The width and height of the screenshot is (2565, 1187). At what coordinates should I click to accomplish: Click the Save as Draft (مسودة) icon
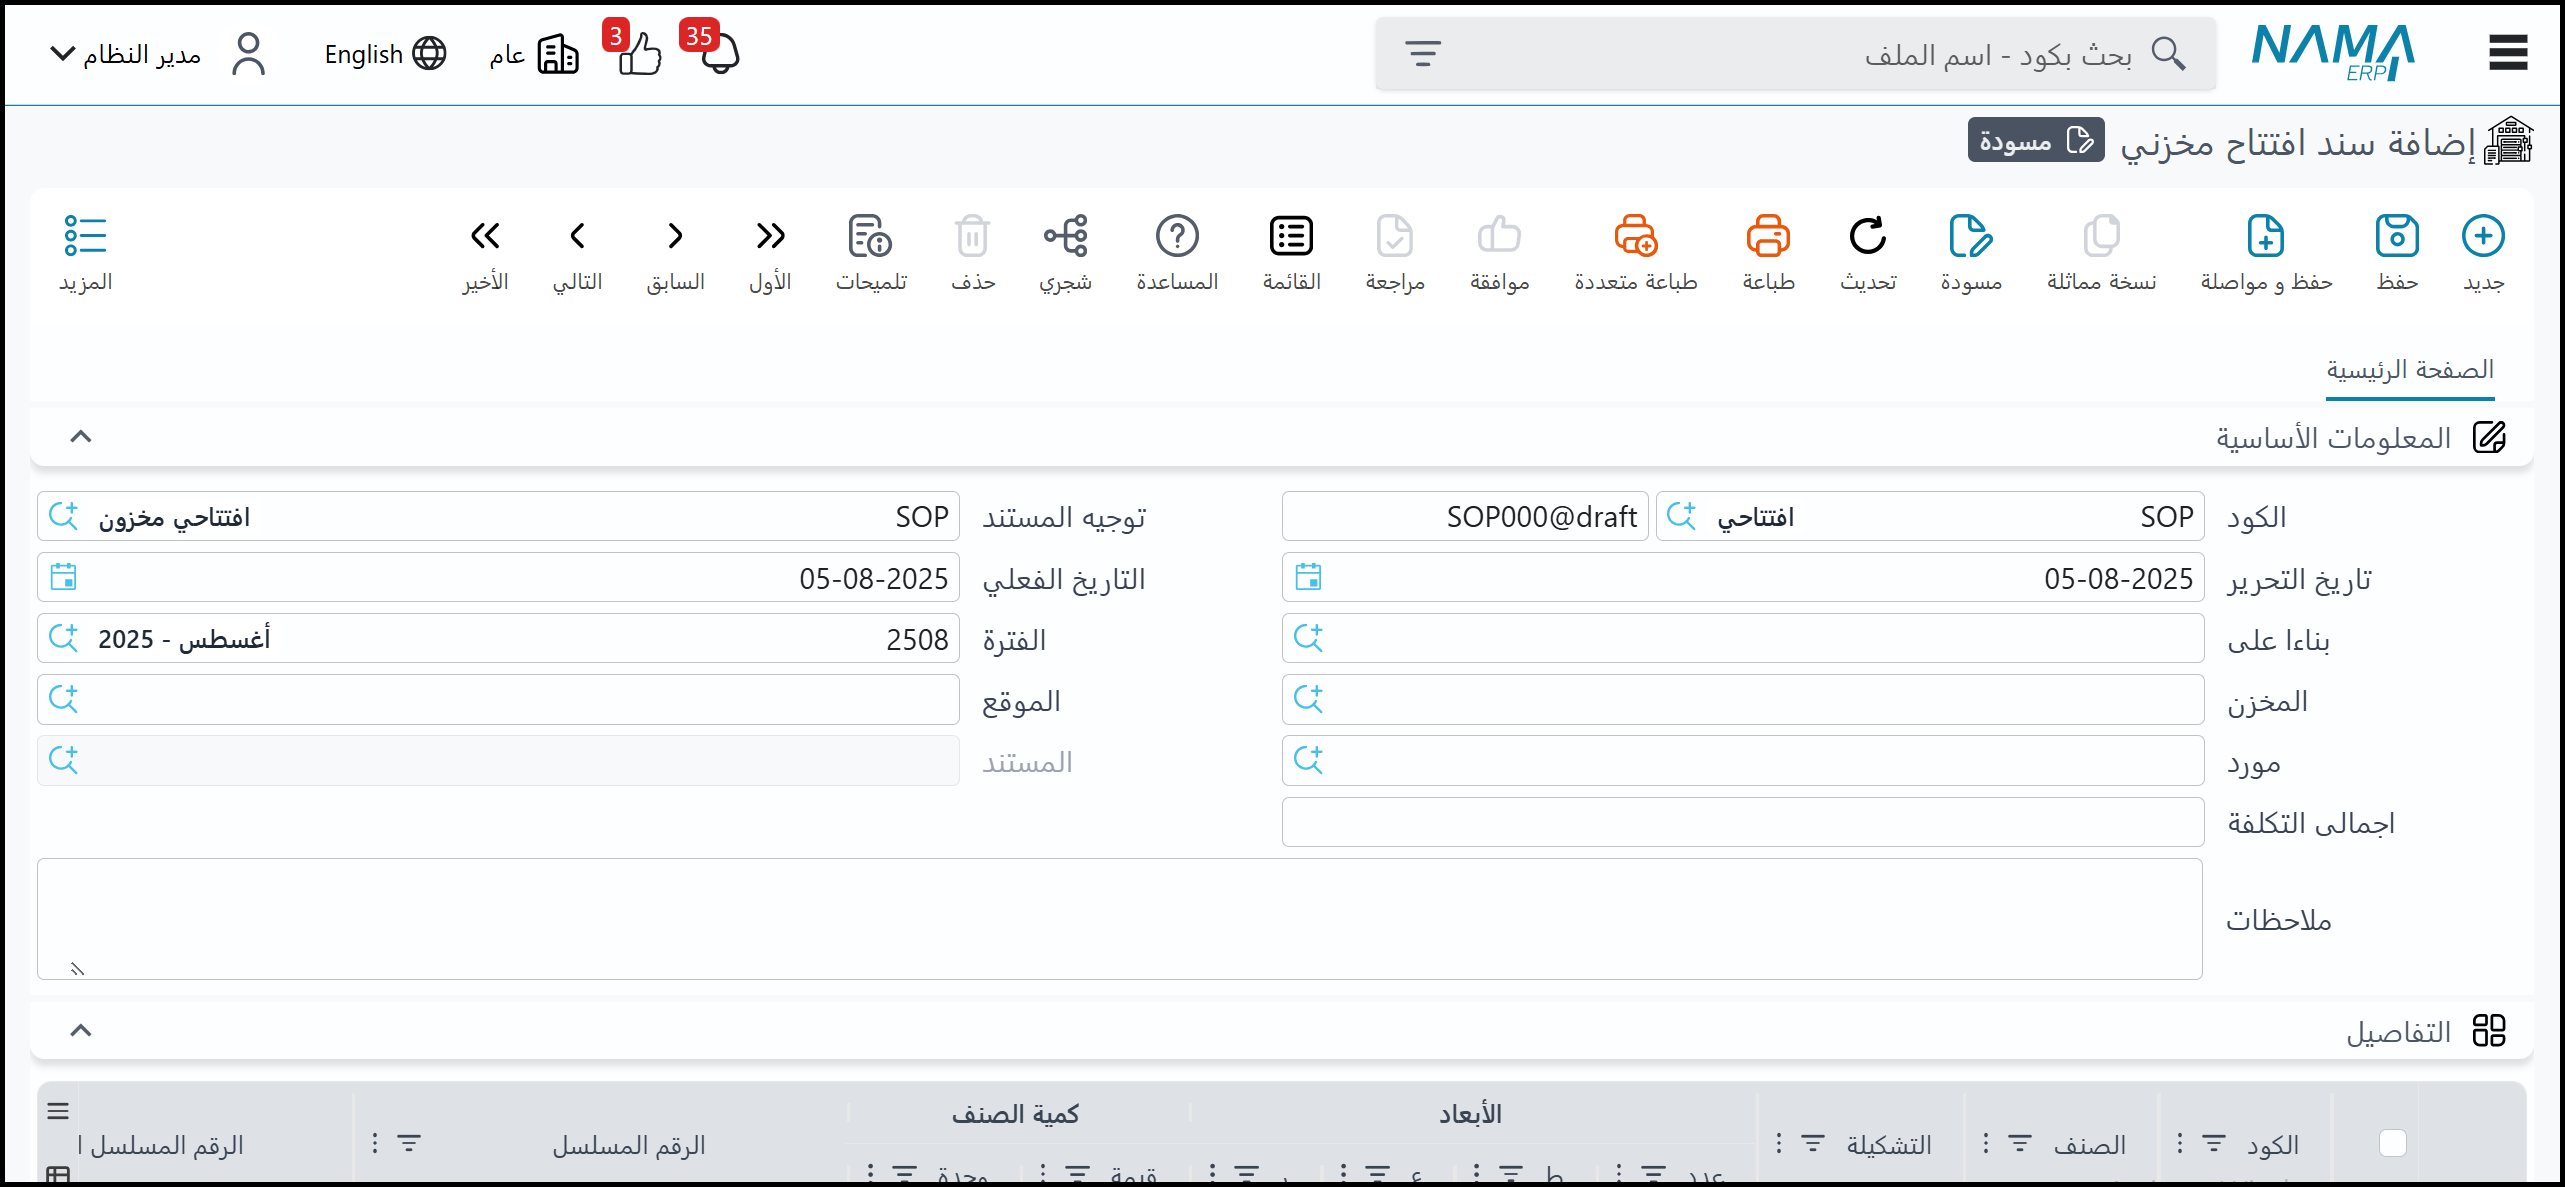pos(1970,237)
